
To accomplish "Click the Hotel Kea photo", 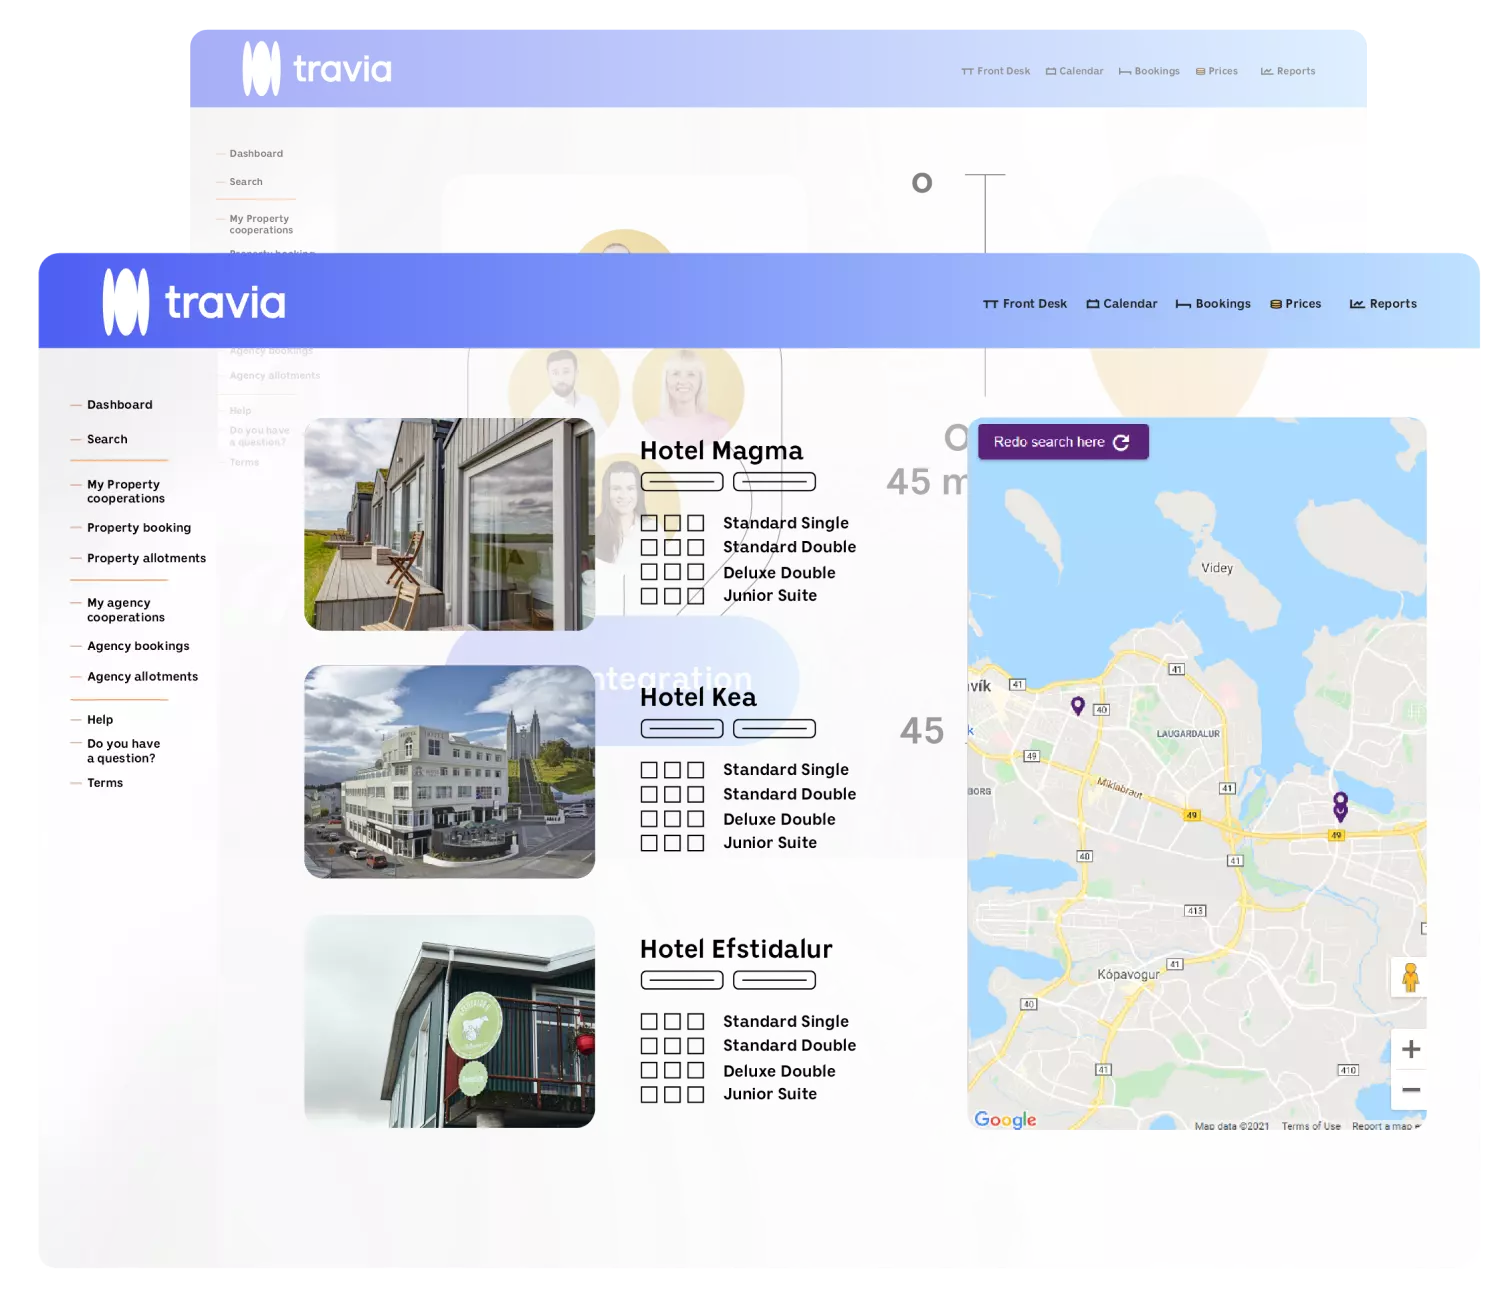I will (450, 772).
